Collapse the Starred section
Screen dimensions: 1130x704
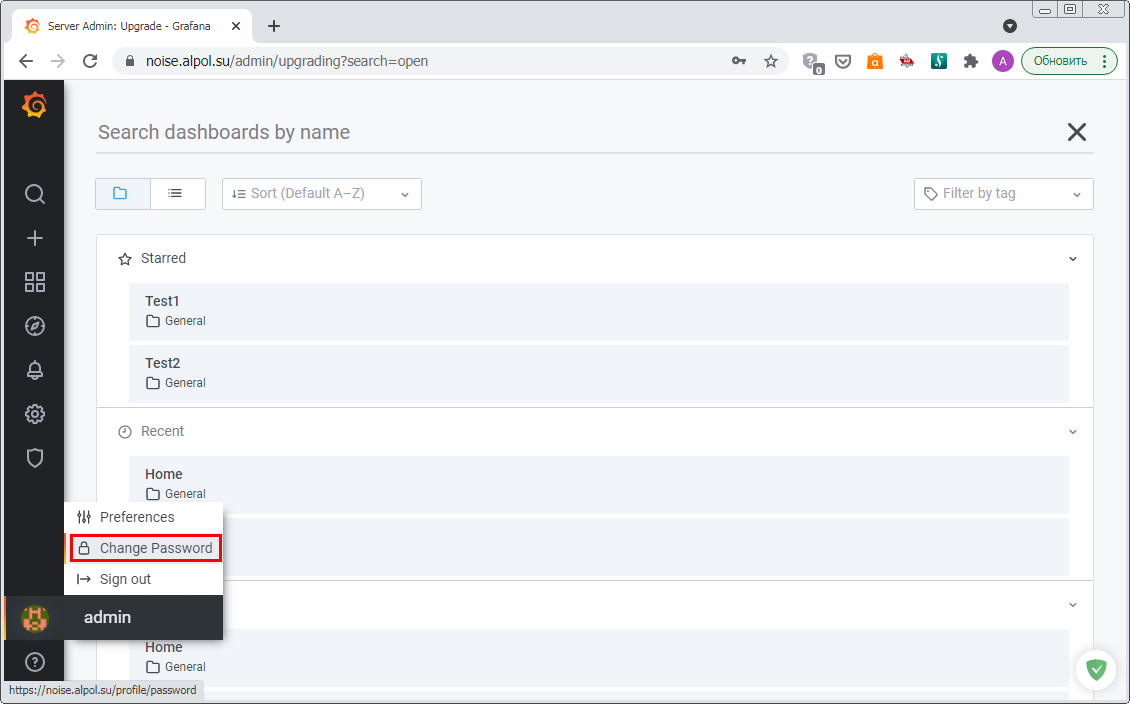[x=1072, y=259]
